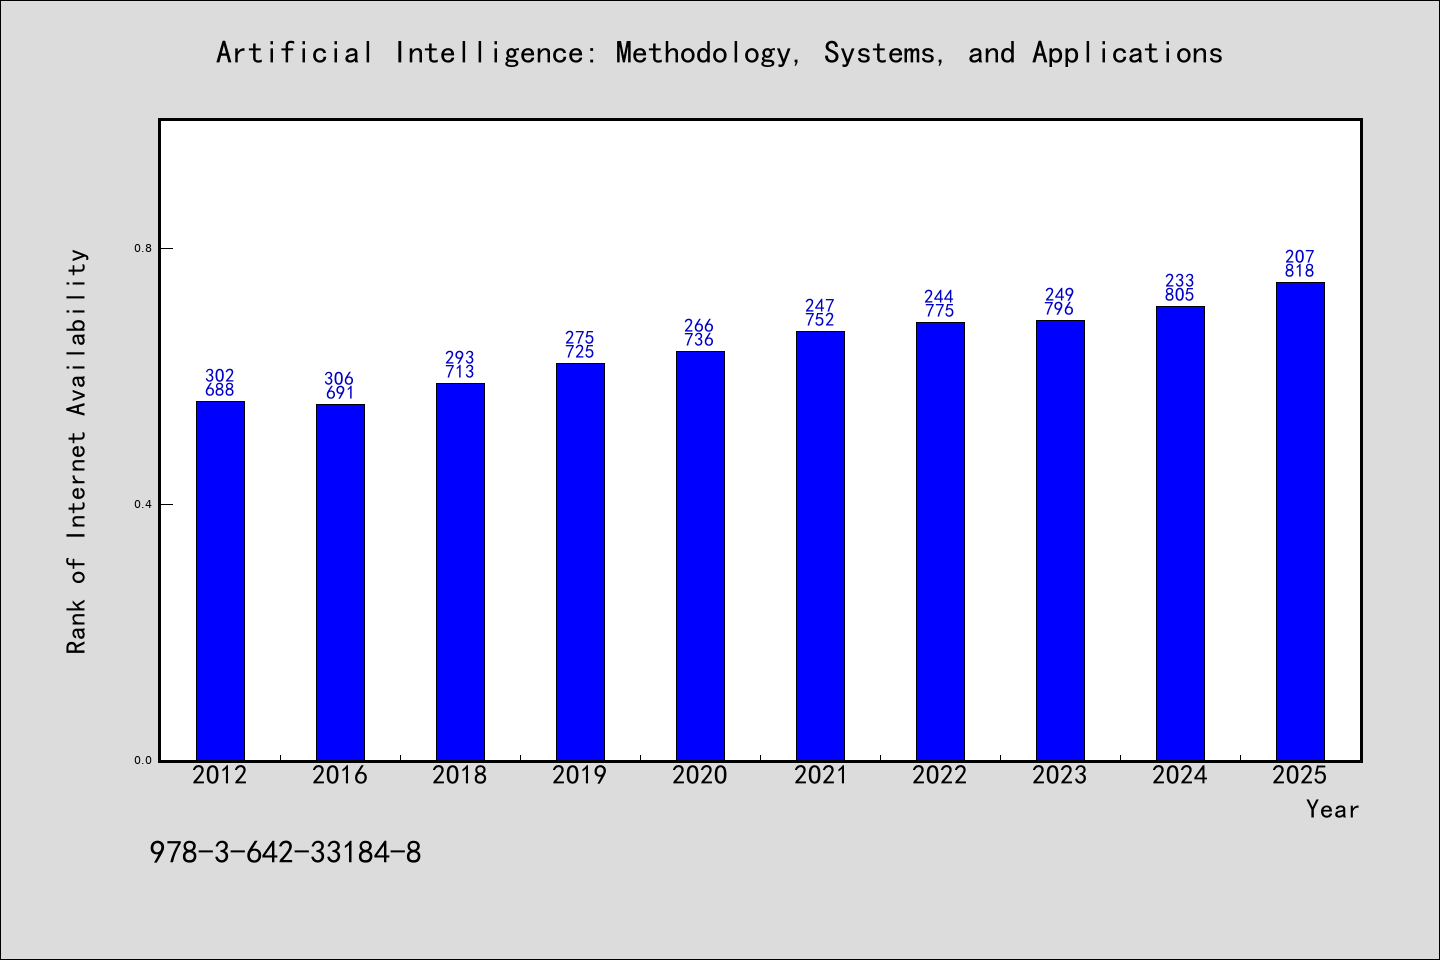The width and height of the screenshot is (1440, 960).
Task: Click the chart title 'Artificial Intelligence: Methodology, Systems, and Applications'
Action: click(x=719, y=53)
